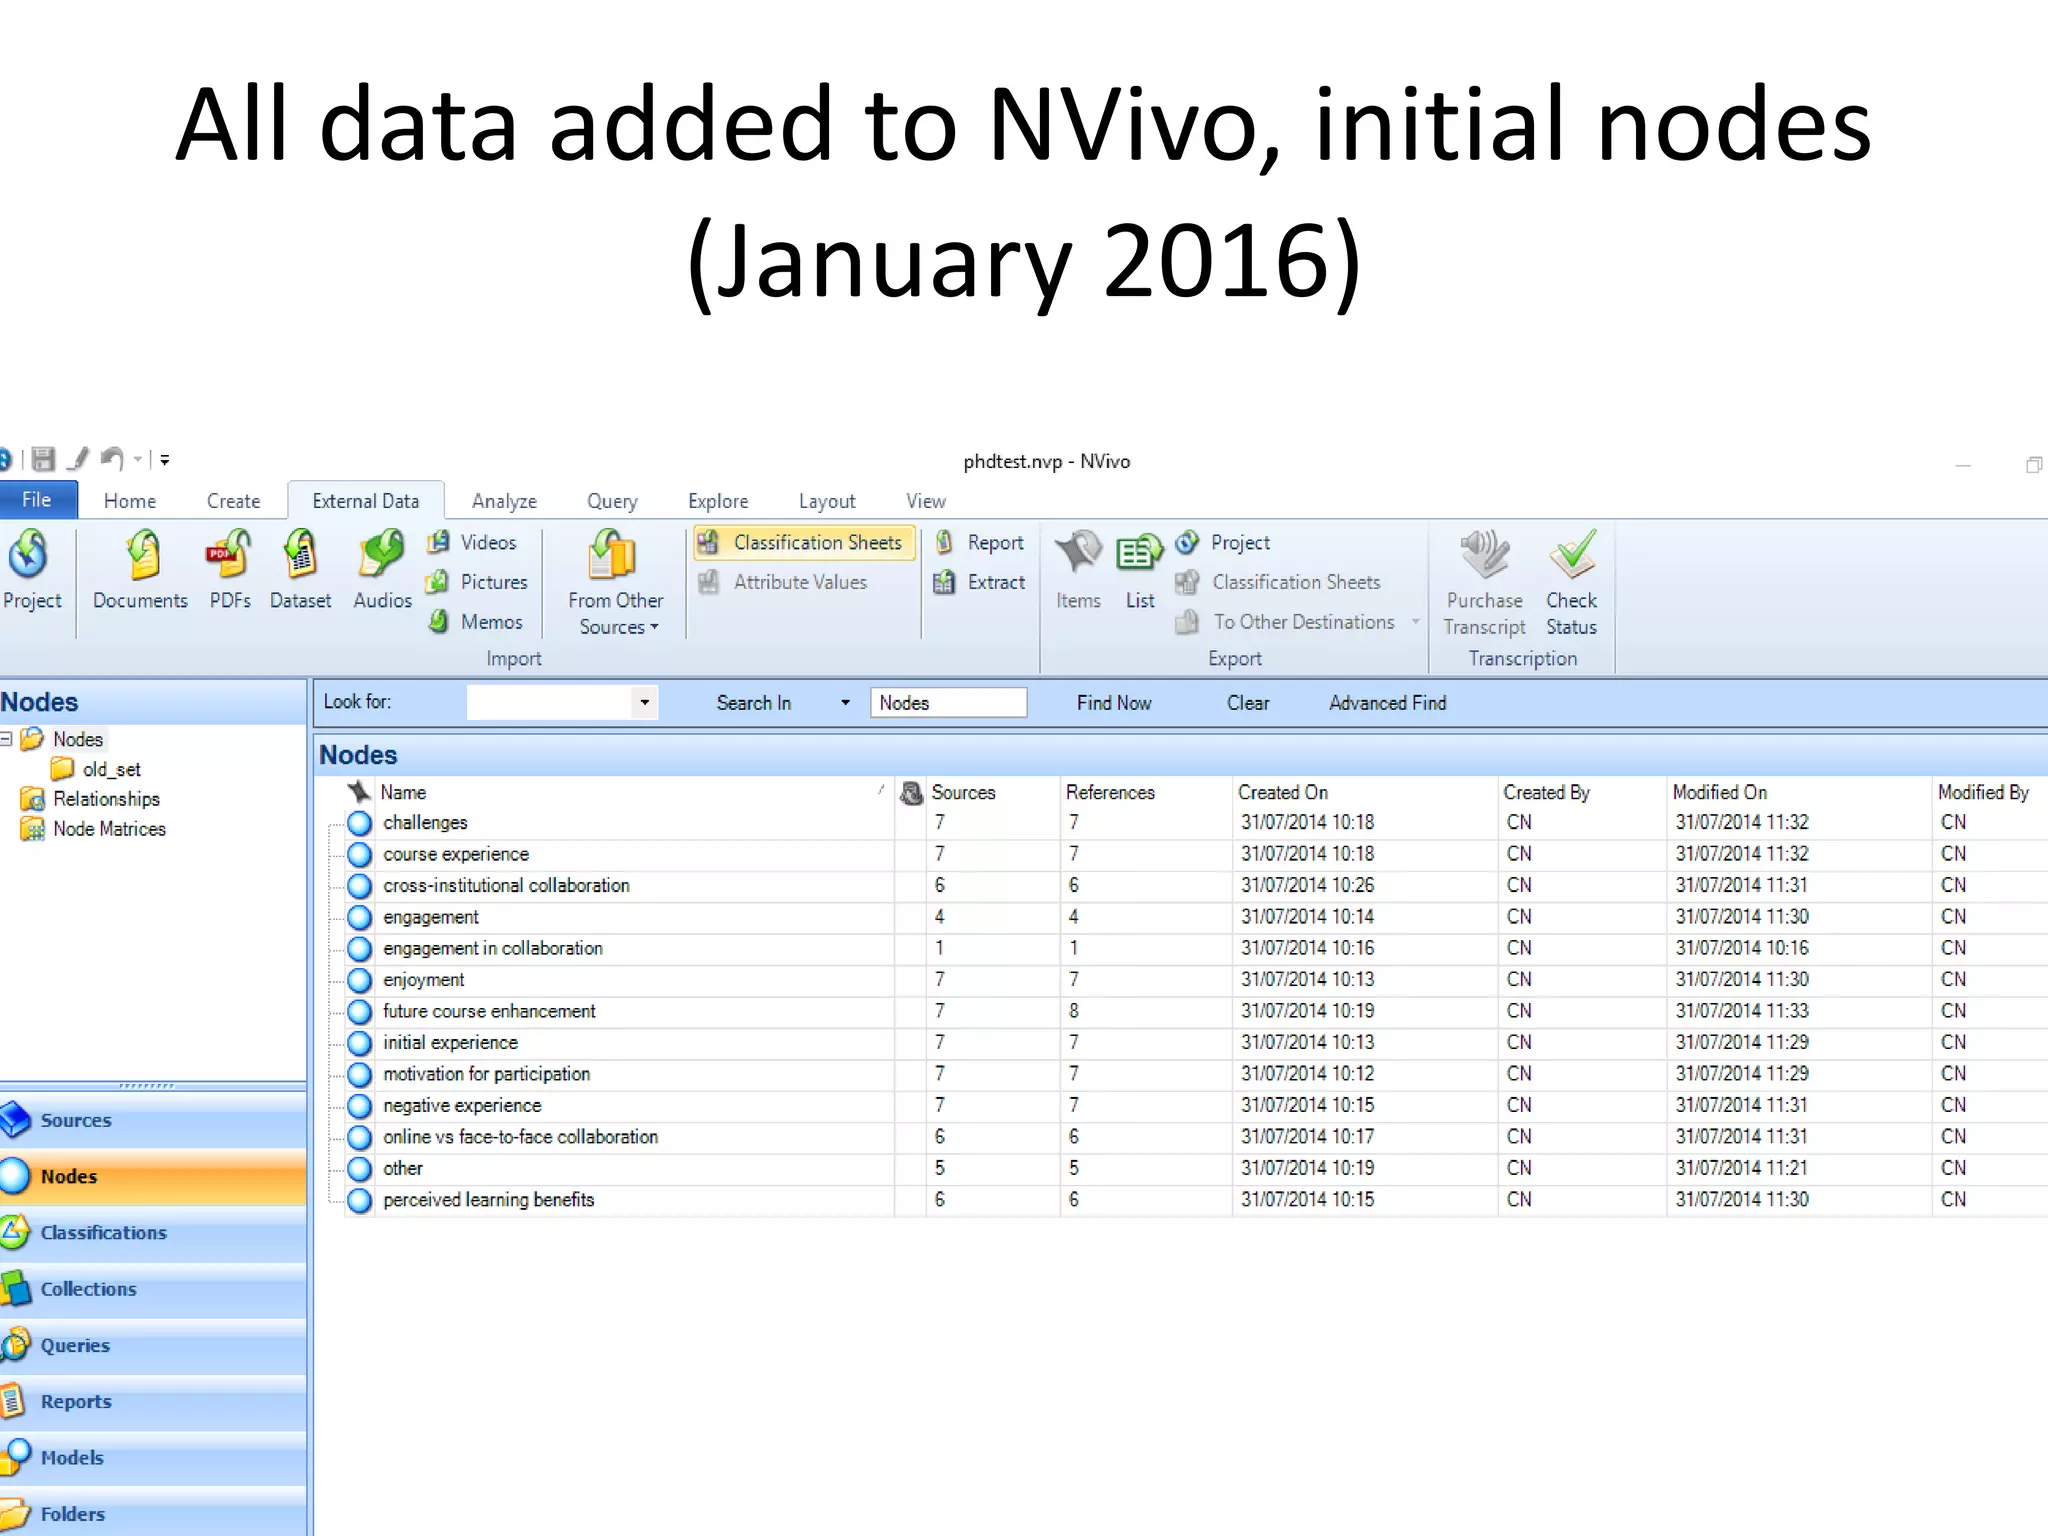
Task: Select online vs face-to-face collaboration node
Action: [520, 1137]
